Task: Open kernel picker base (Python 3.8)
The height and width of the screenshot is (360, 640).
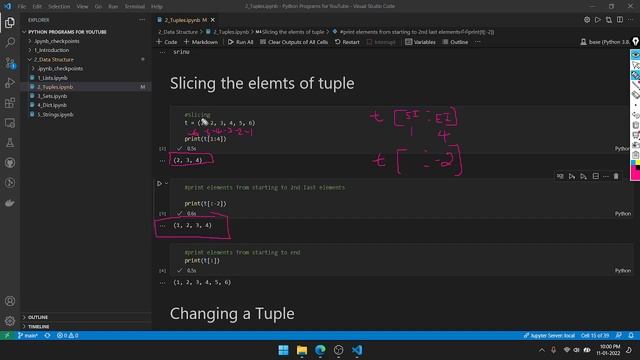Action: pos(606,42)
